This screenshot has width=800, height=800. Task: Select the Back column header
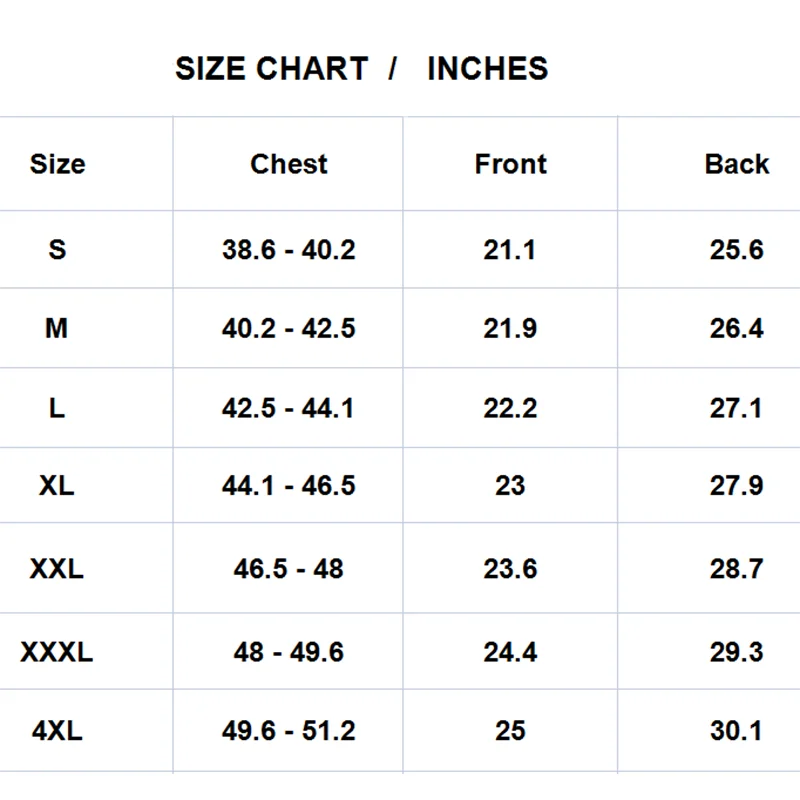[737, 164]
